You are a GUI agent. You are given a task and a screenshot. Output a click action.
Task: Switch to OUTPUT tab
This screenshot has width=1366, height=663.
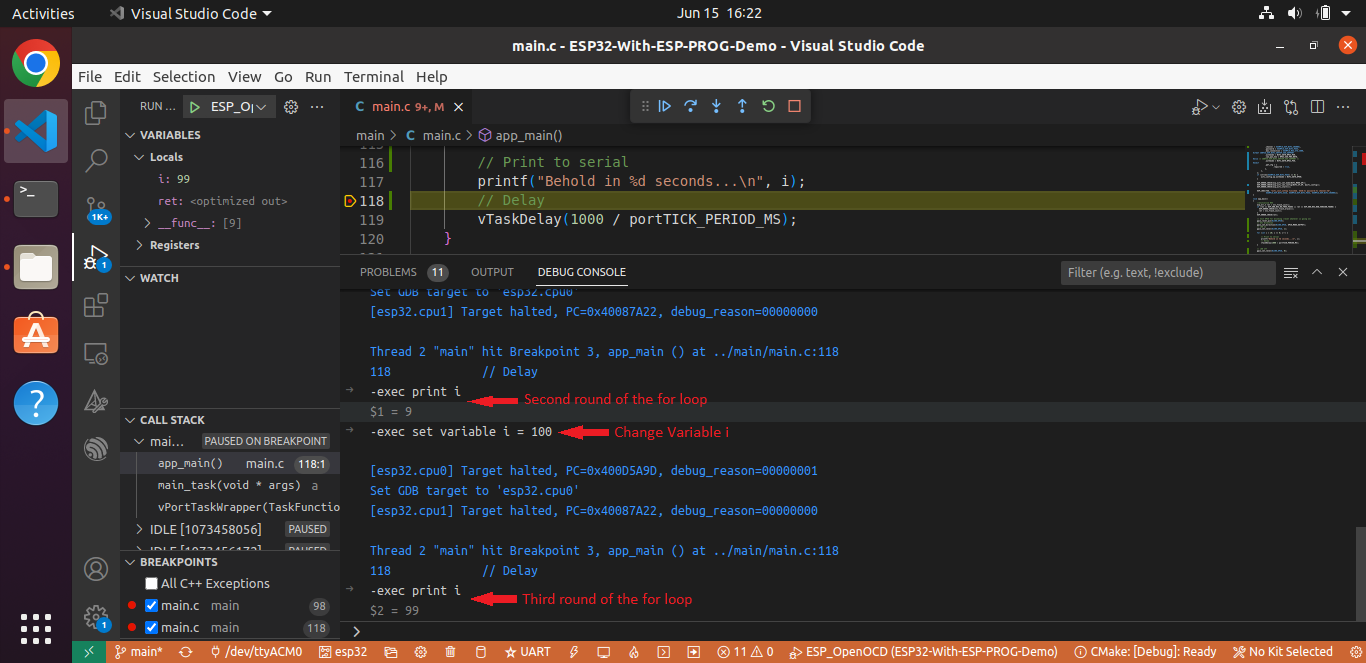(x=492, y=272)
